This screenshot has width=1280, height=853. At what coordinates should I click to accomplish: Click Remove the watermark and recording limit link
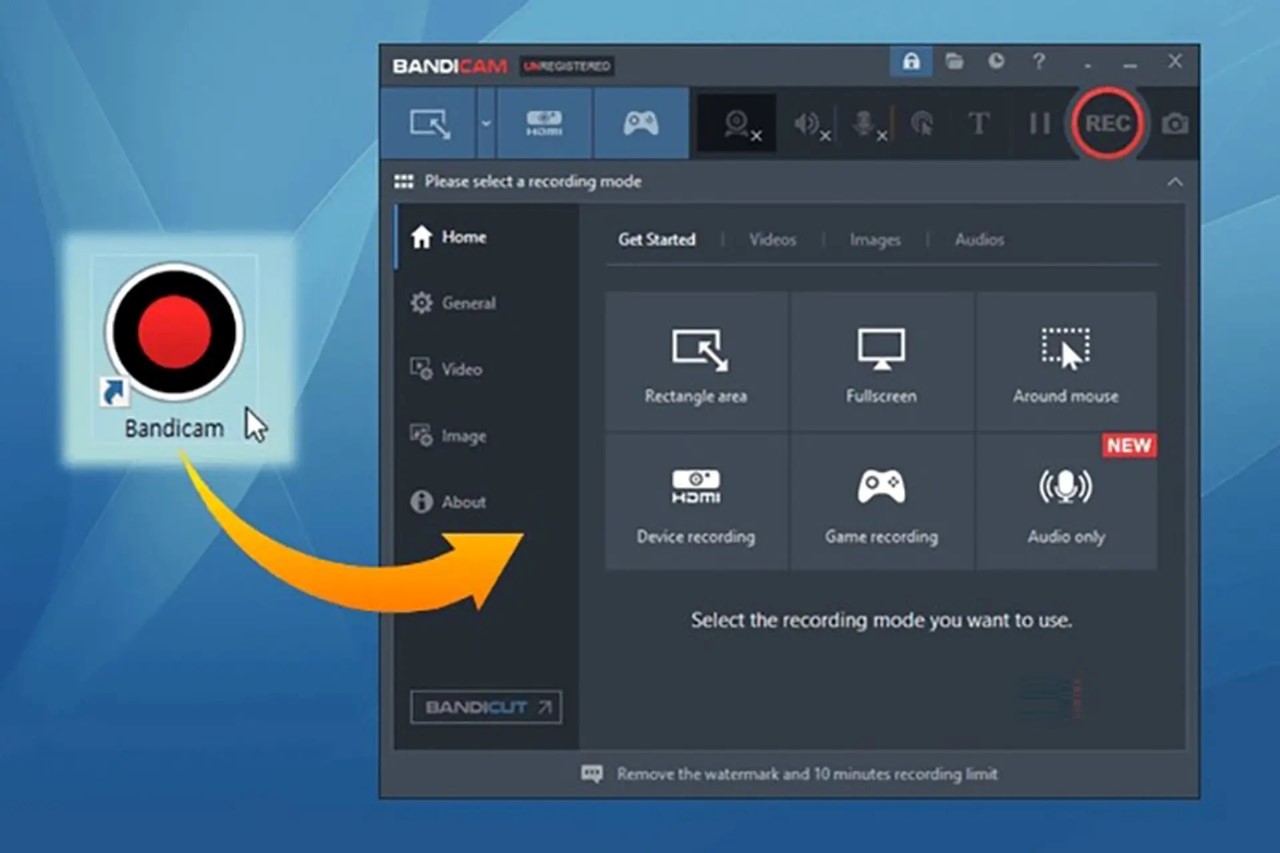(806, 774)
